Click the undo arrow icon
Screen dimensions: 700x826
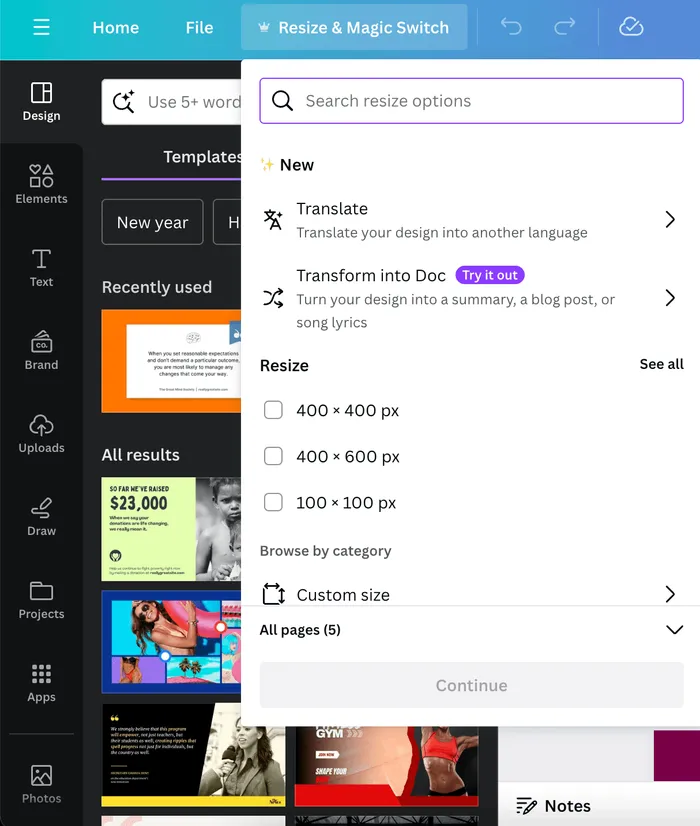(x=511, y=27)
